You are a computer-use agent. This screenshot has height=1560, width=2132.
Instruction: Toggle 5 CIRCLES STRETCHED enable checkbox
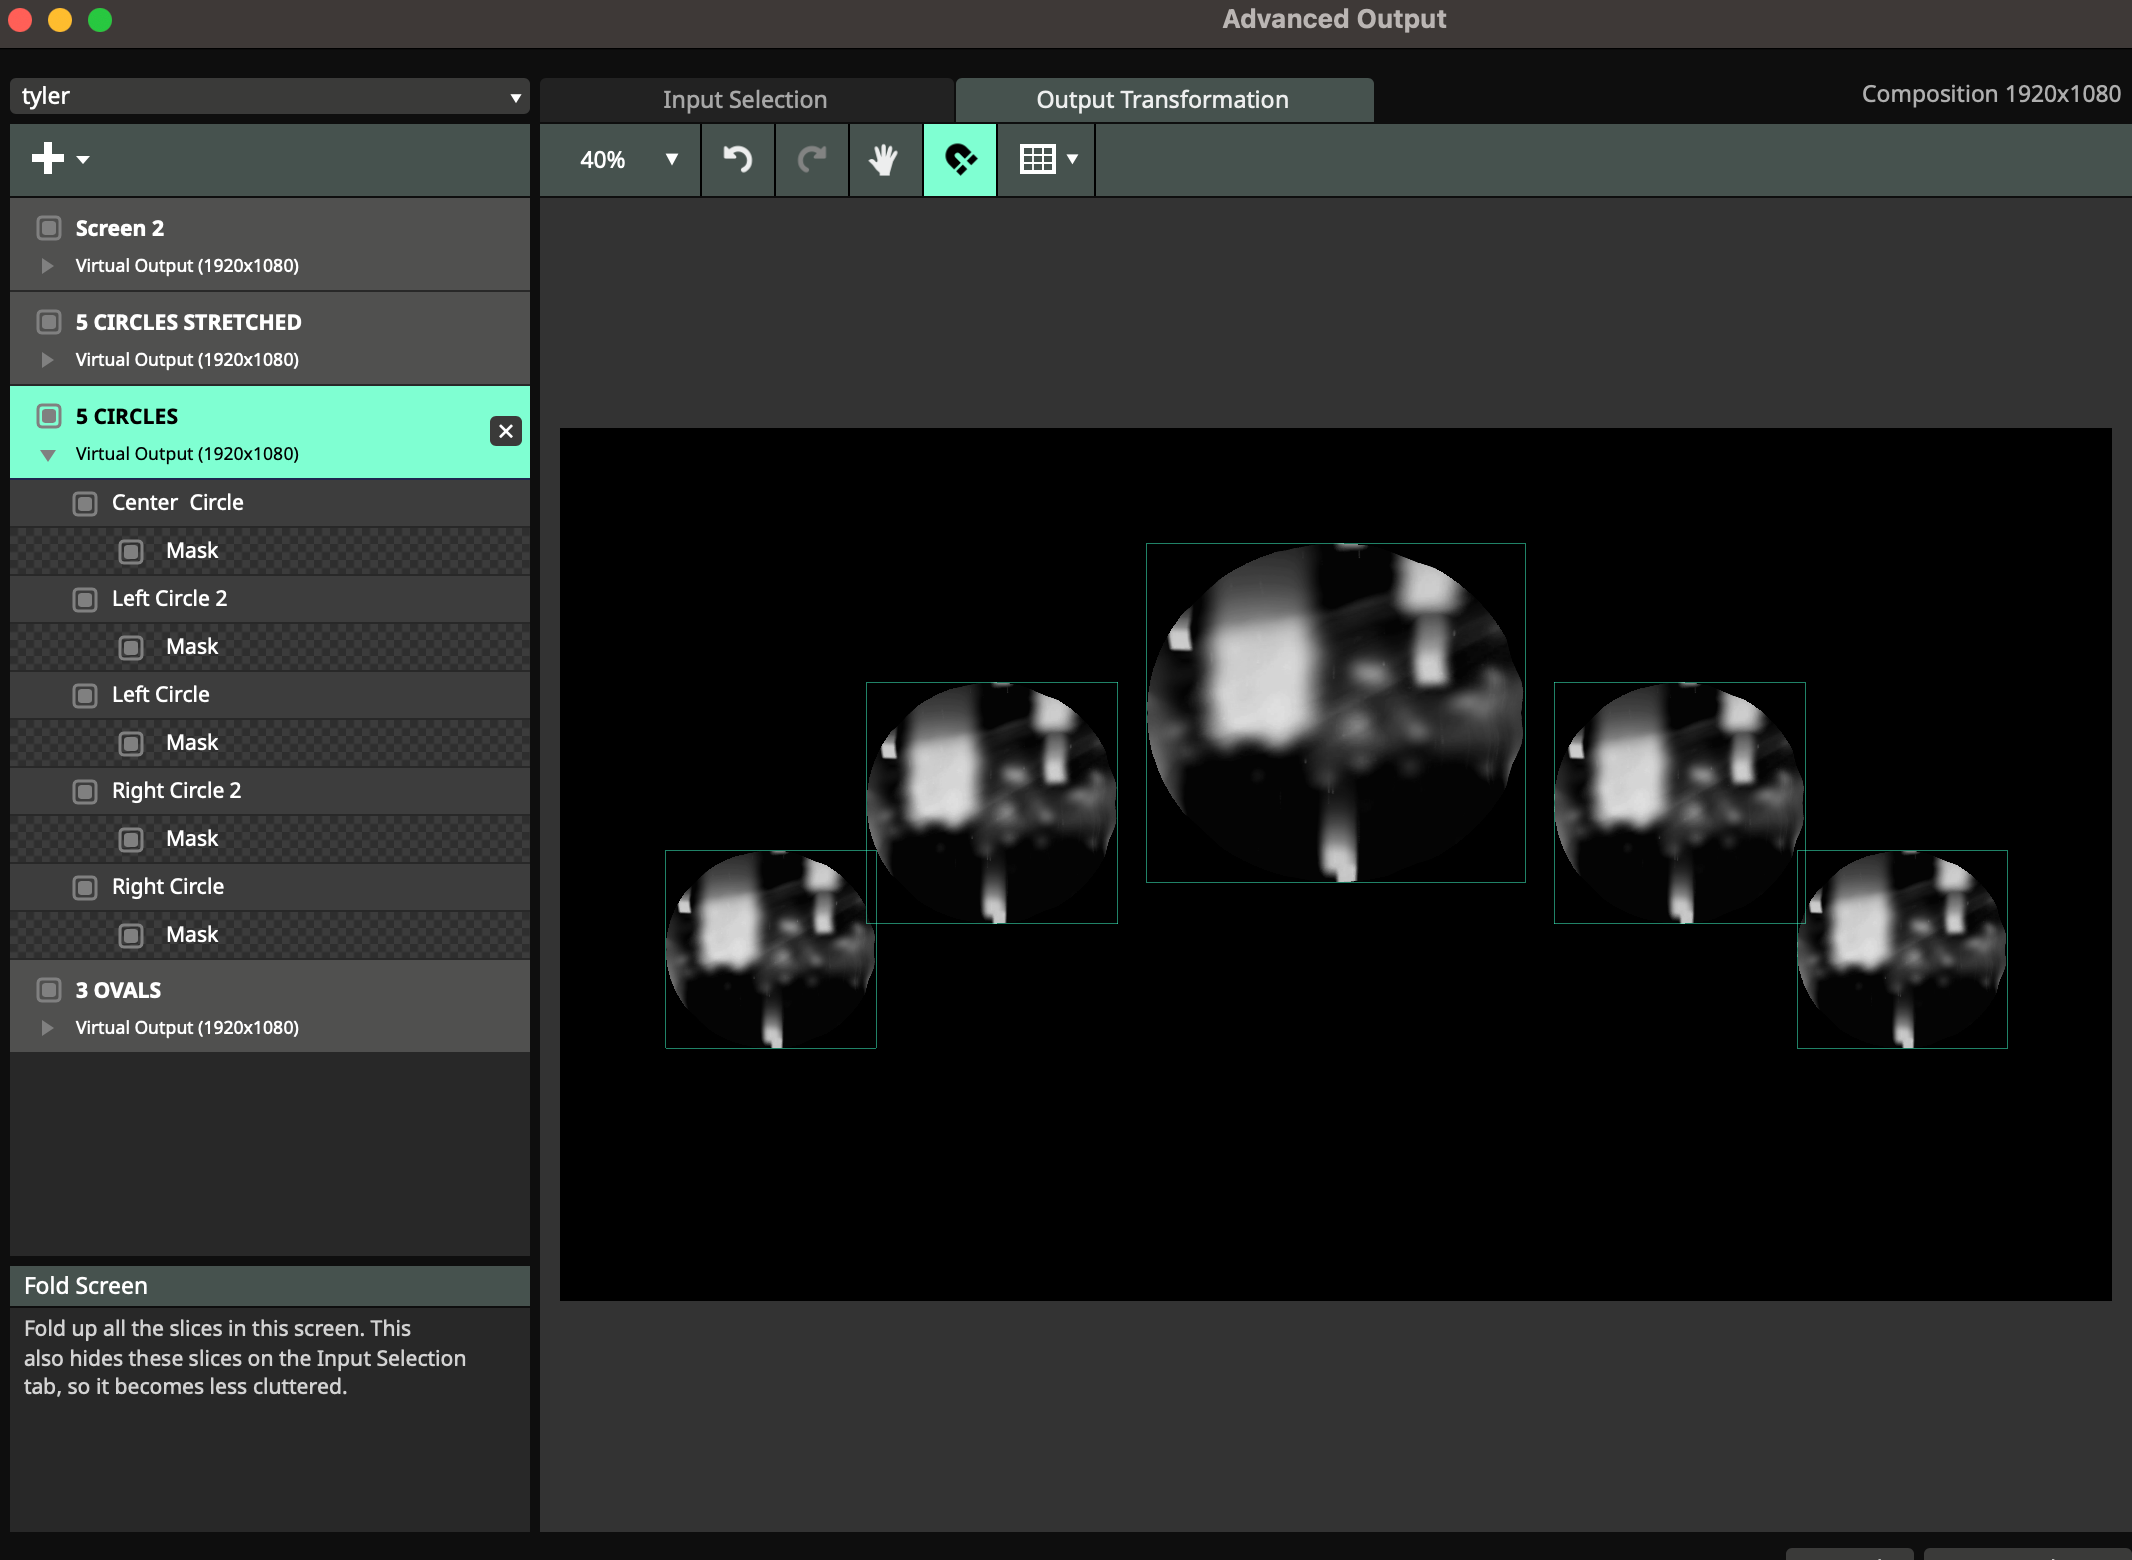(49, 322)
